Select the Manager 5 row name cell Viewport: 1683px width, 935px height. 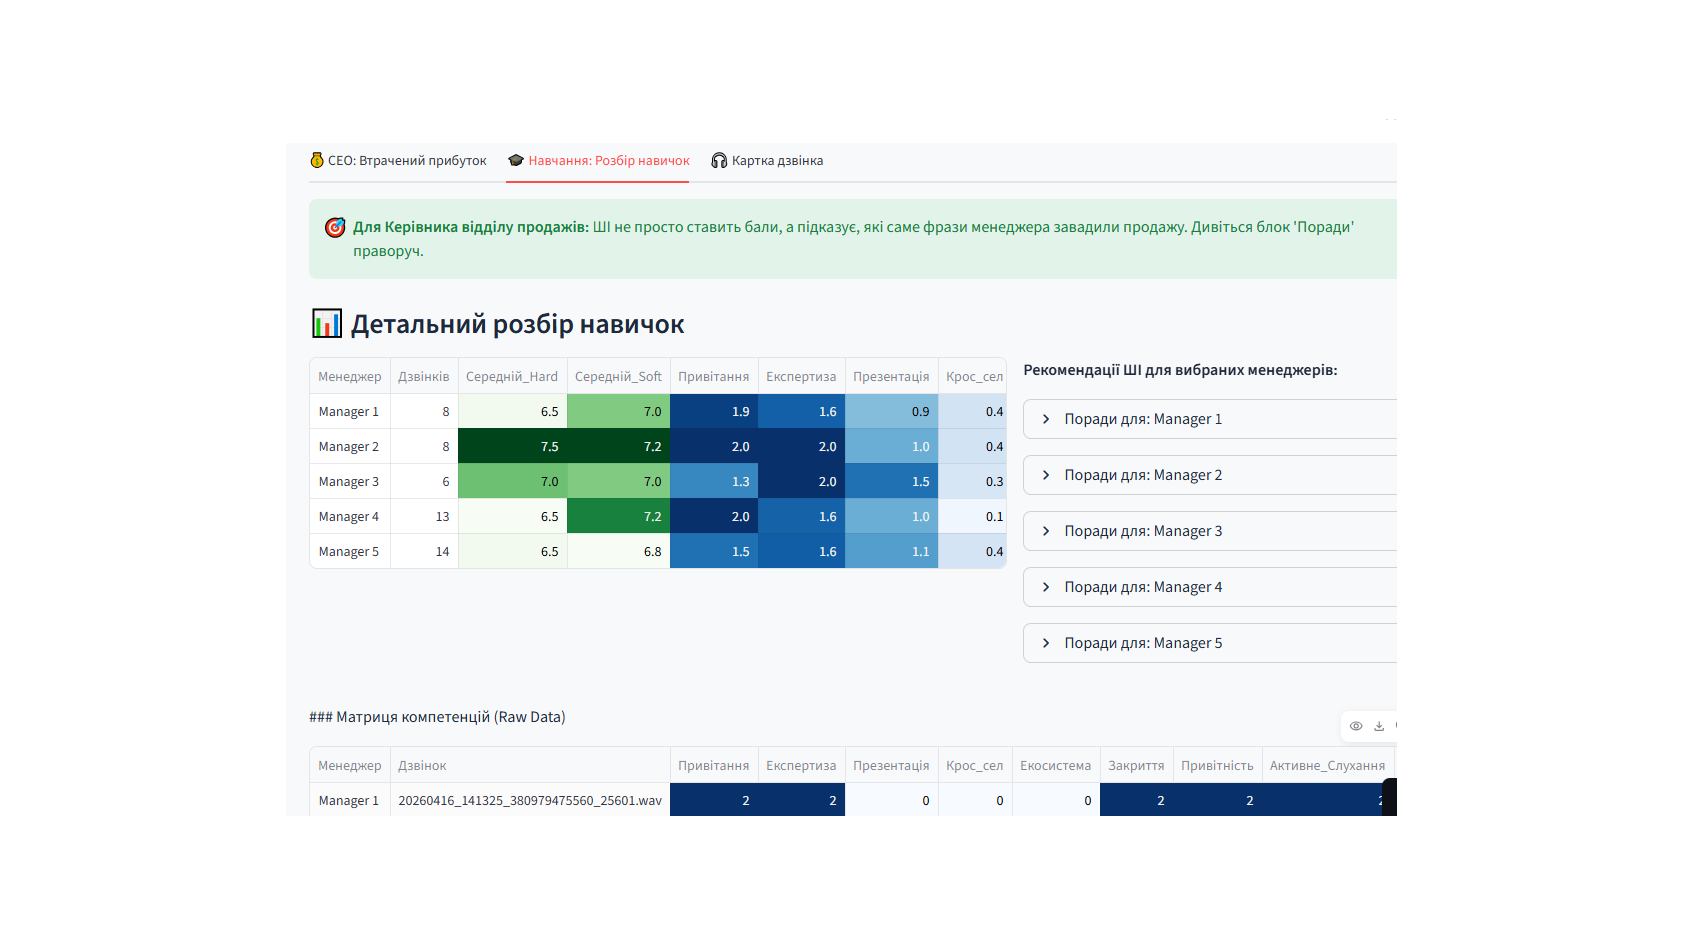(x=349, y=552)
